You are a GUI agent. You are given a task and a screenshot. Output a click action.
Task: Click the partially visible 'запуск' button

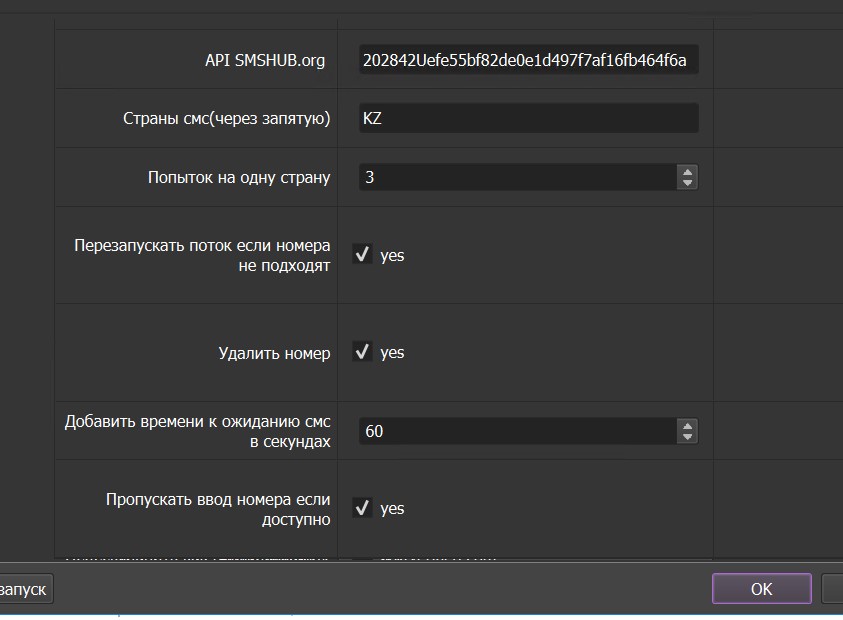click(x=24, y=589)
